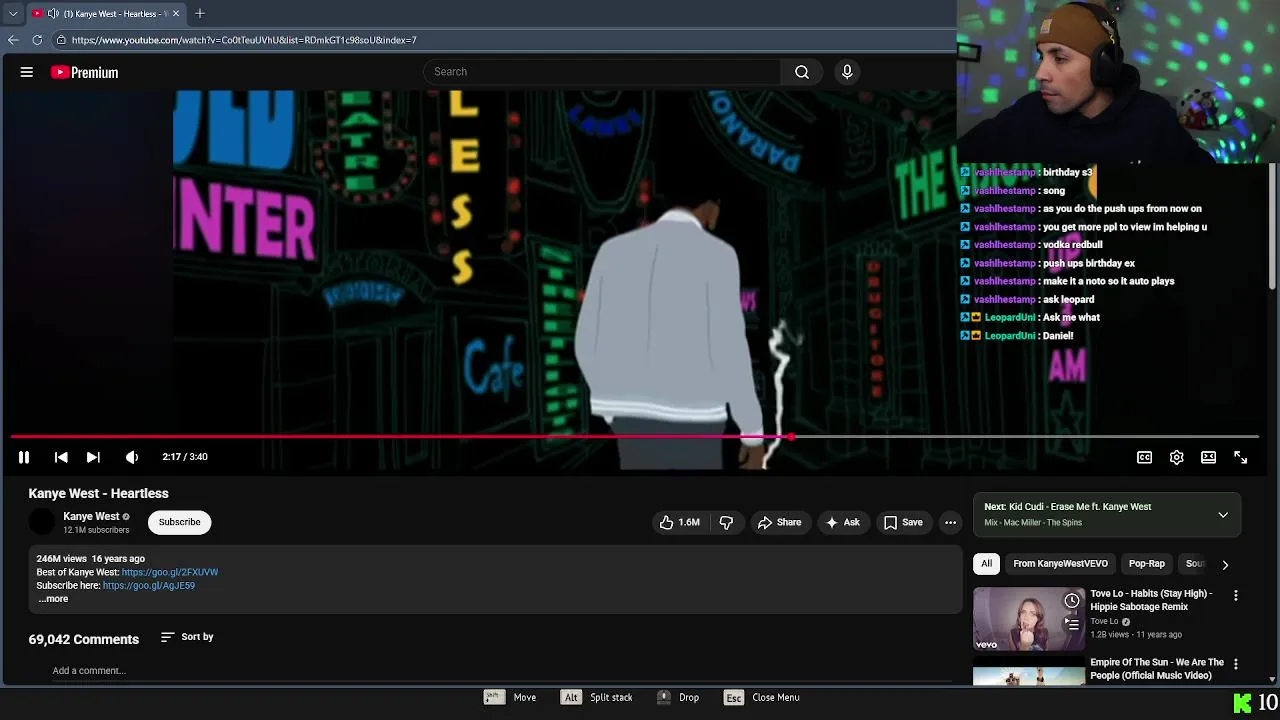Viewport: 1280px width, 720px height.
Task: Switch to miniplayer theater mode icon
Action: point(1208,457)
